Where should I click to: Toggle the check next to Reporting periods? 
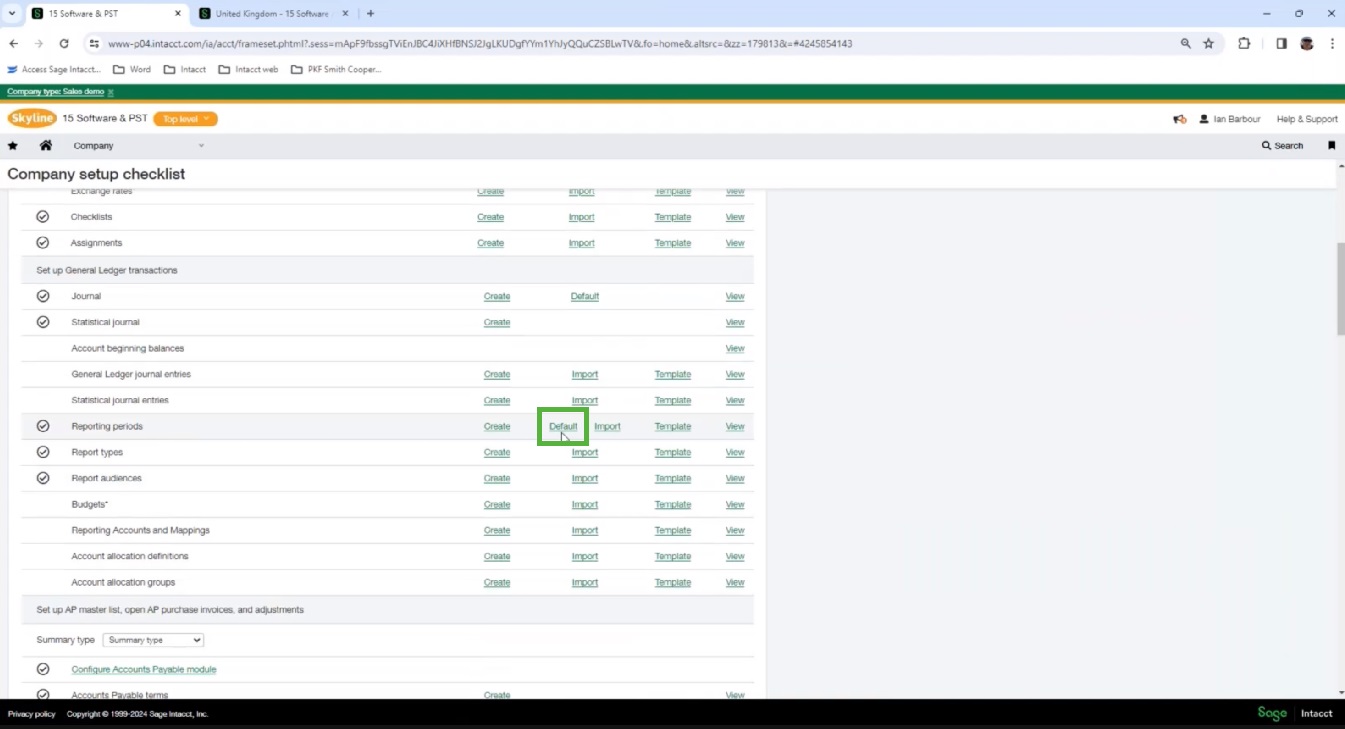pos(43,425)
